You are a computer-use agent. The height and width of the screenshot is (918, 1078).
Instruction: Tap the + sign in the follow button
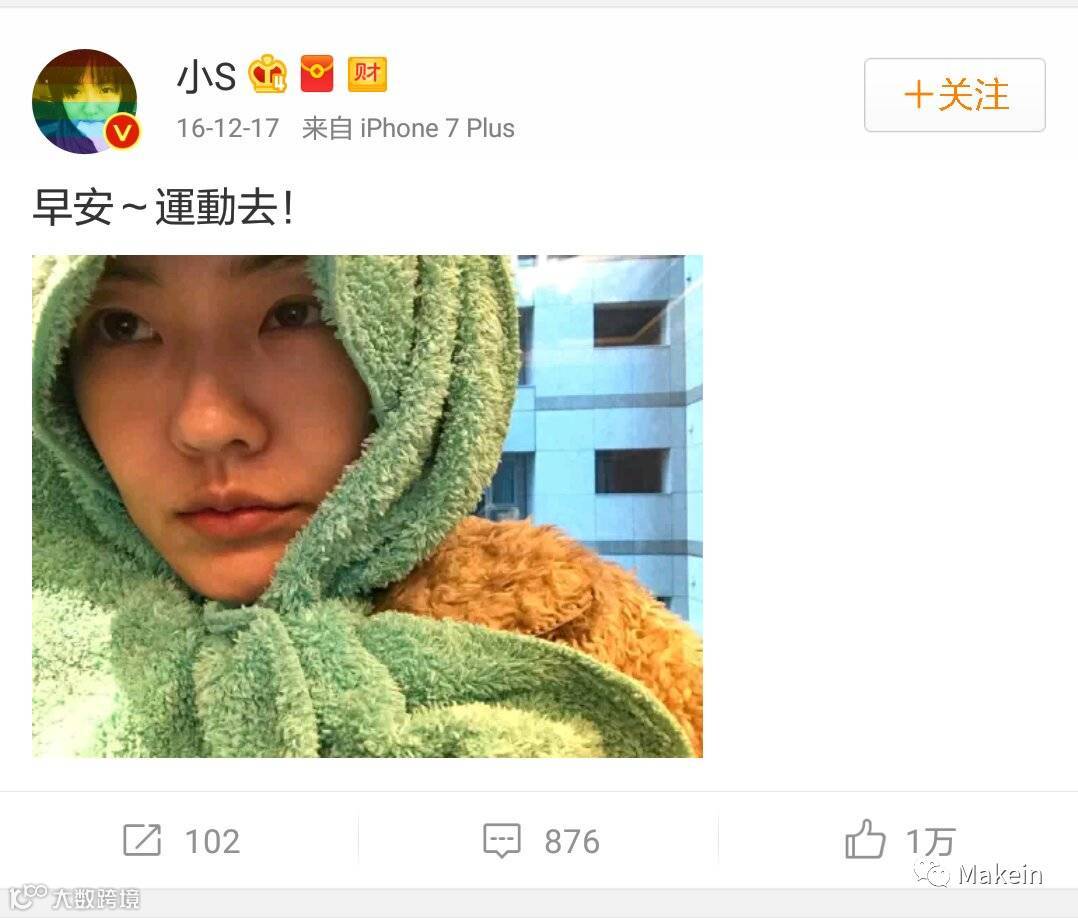pos(918,95)
